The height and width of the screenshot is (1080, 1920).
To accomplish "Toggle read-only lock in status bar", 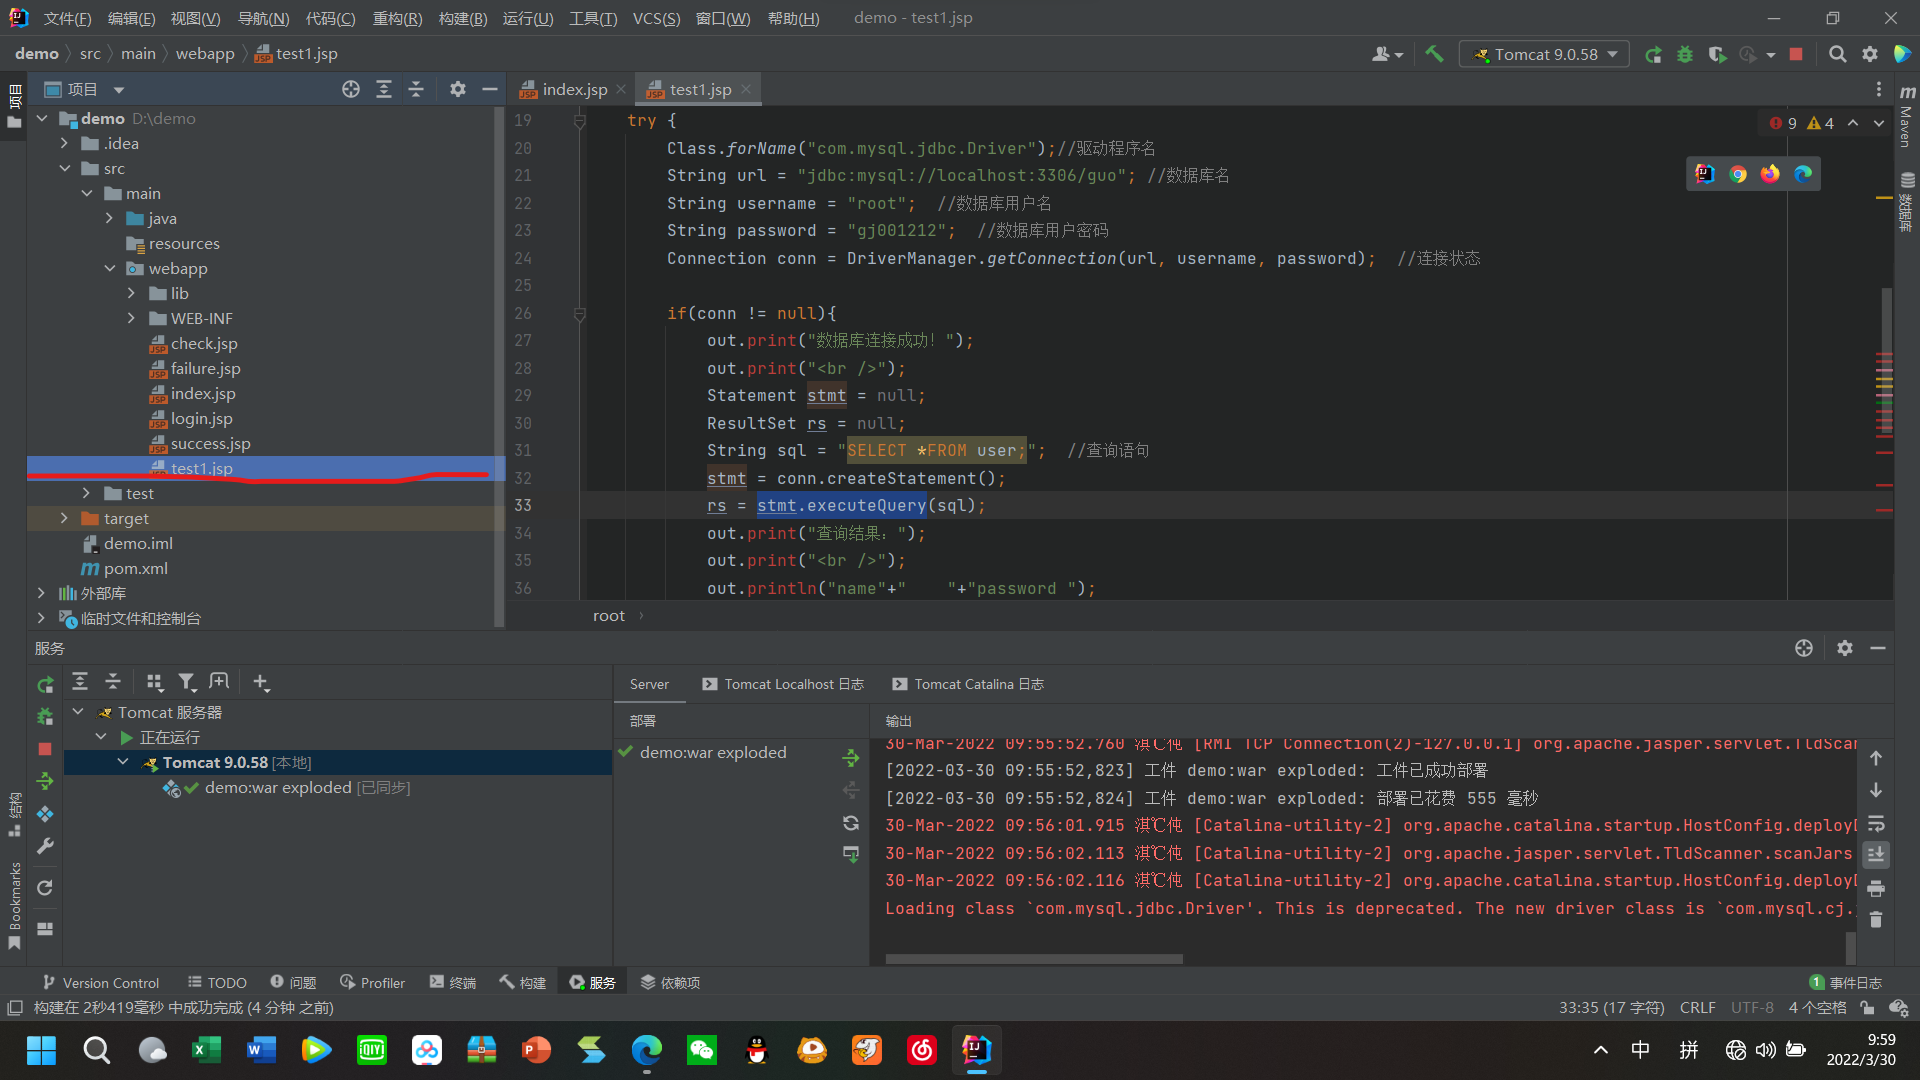I will click(x=1867, y=1008).
